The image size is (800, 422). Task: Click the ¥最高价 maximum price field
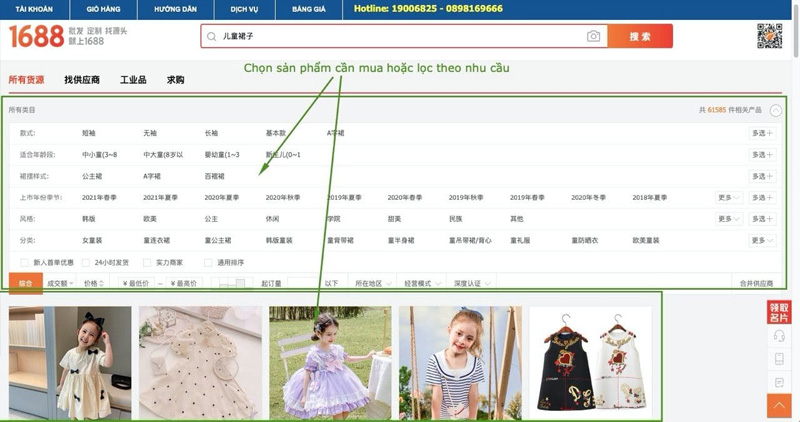coord(184,283)
